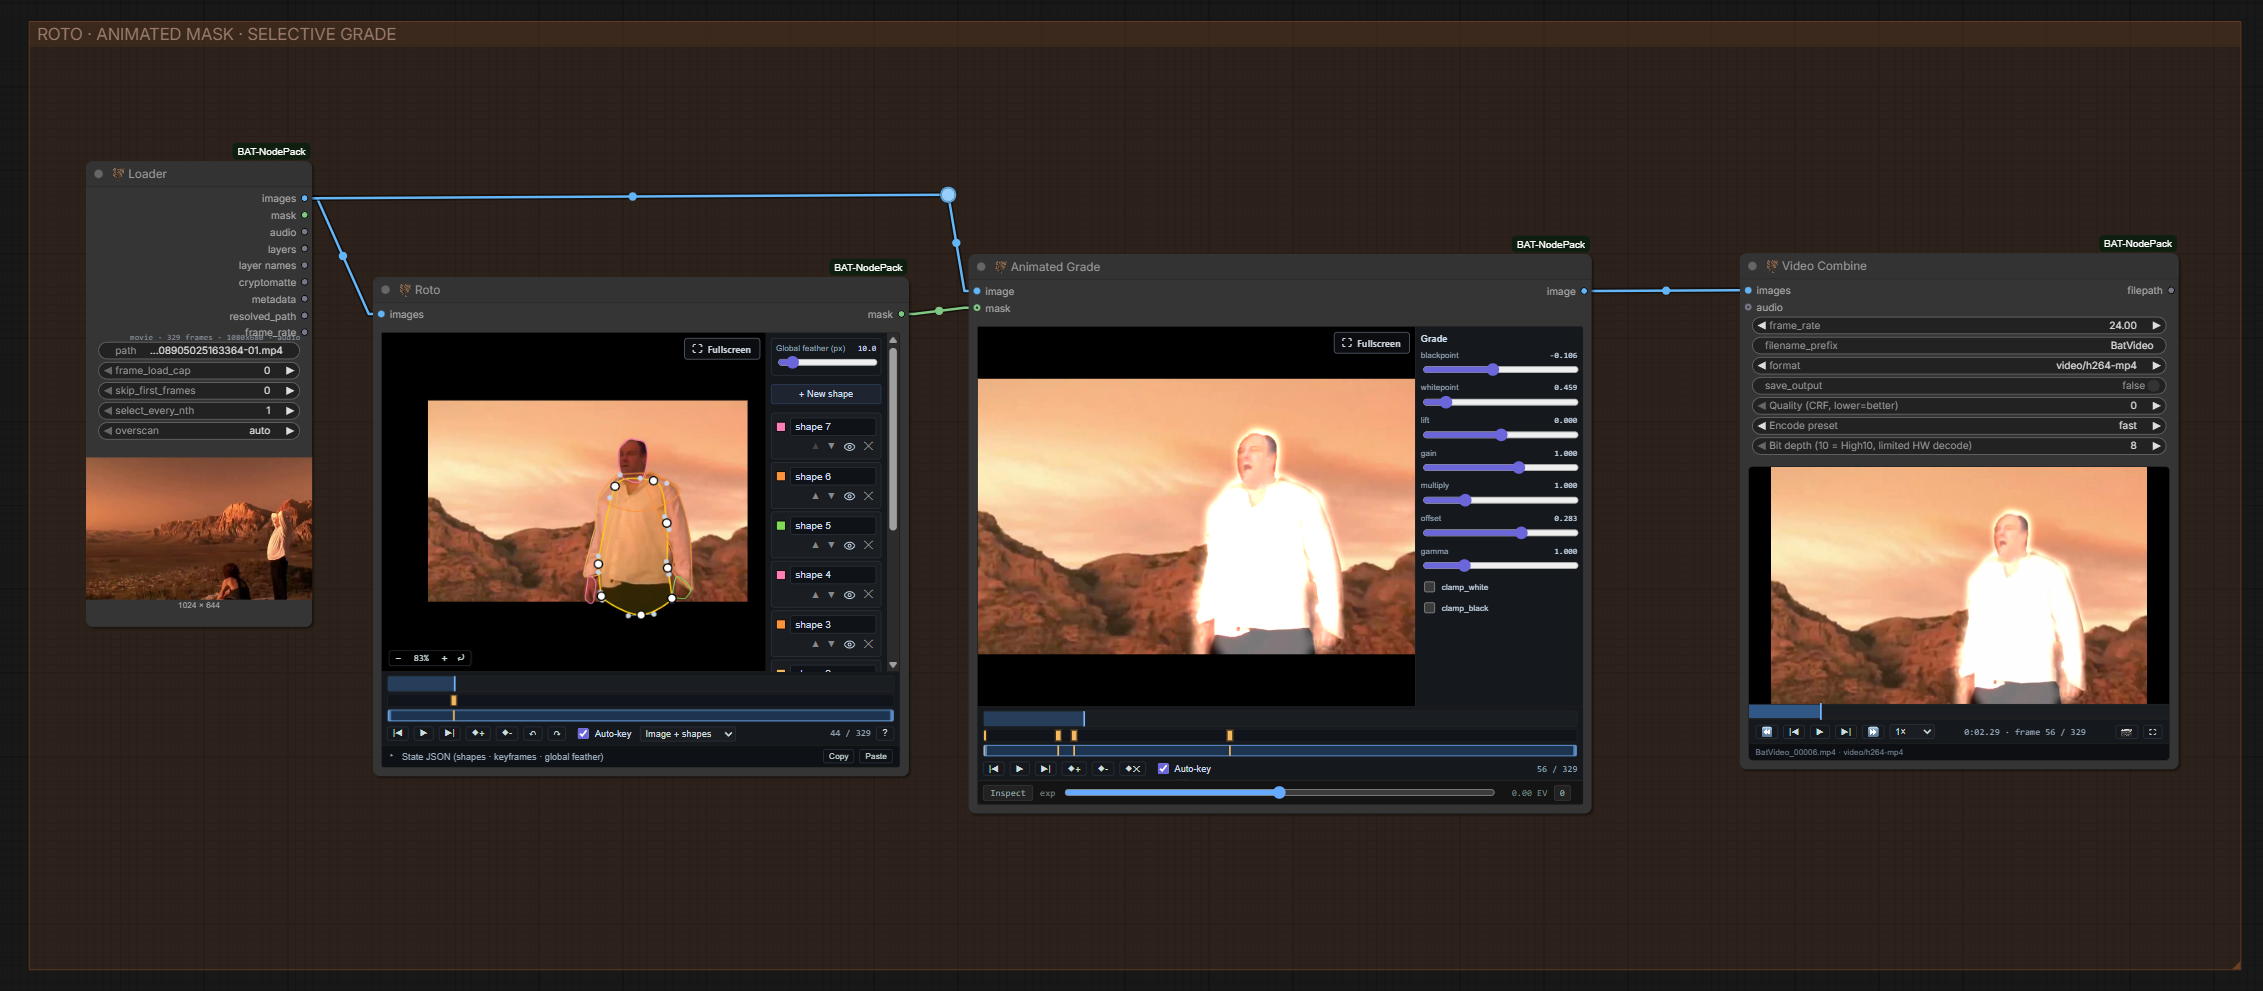Increase the frame_rate value with right arrow
The image size is (2263, 991).
tap(2156, 326)
